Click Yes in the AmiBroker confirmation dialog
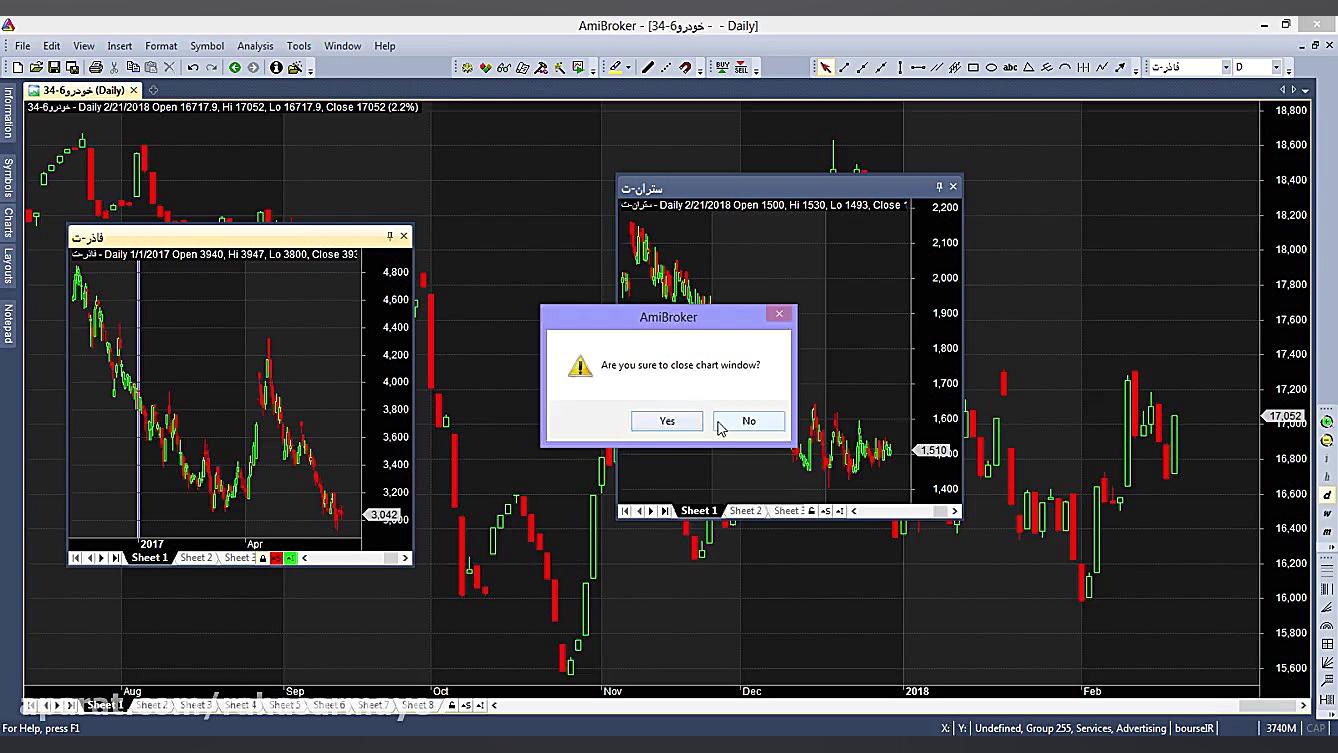Viewport: 1338px width, 753px height. (x=667, y=421)
